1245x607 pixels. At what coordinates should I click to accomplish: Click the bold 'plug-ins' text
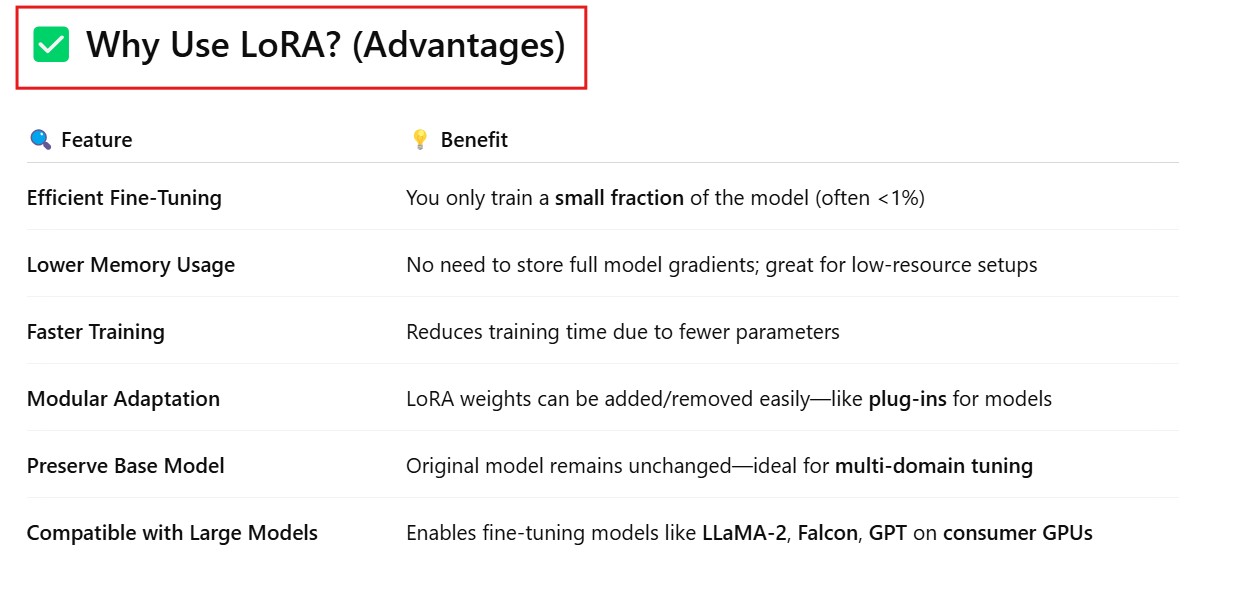(907, 399)
